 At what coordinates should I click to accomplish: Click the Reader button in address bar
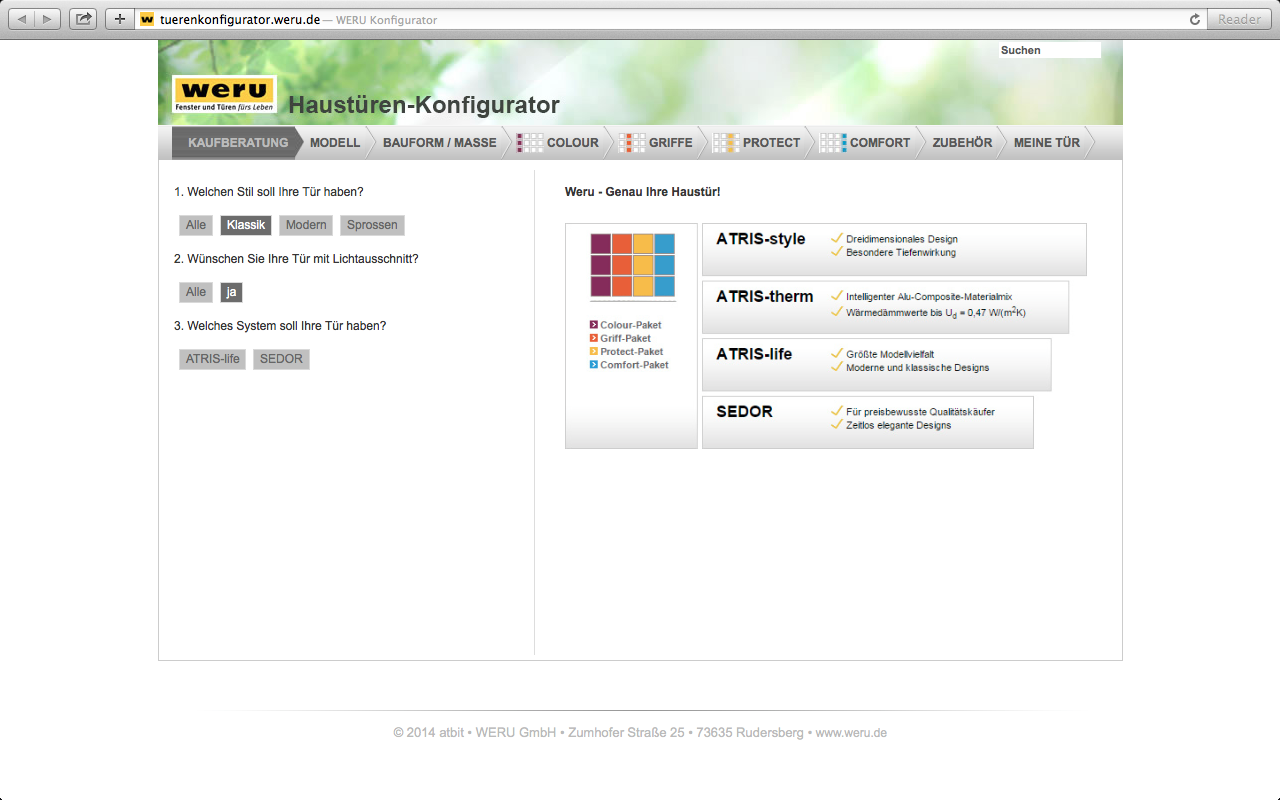click(x=1239, y=19)
